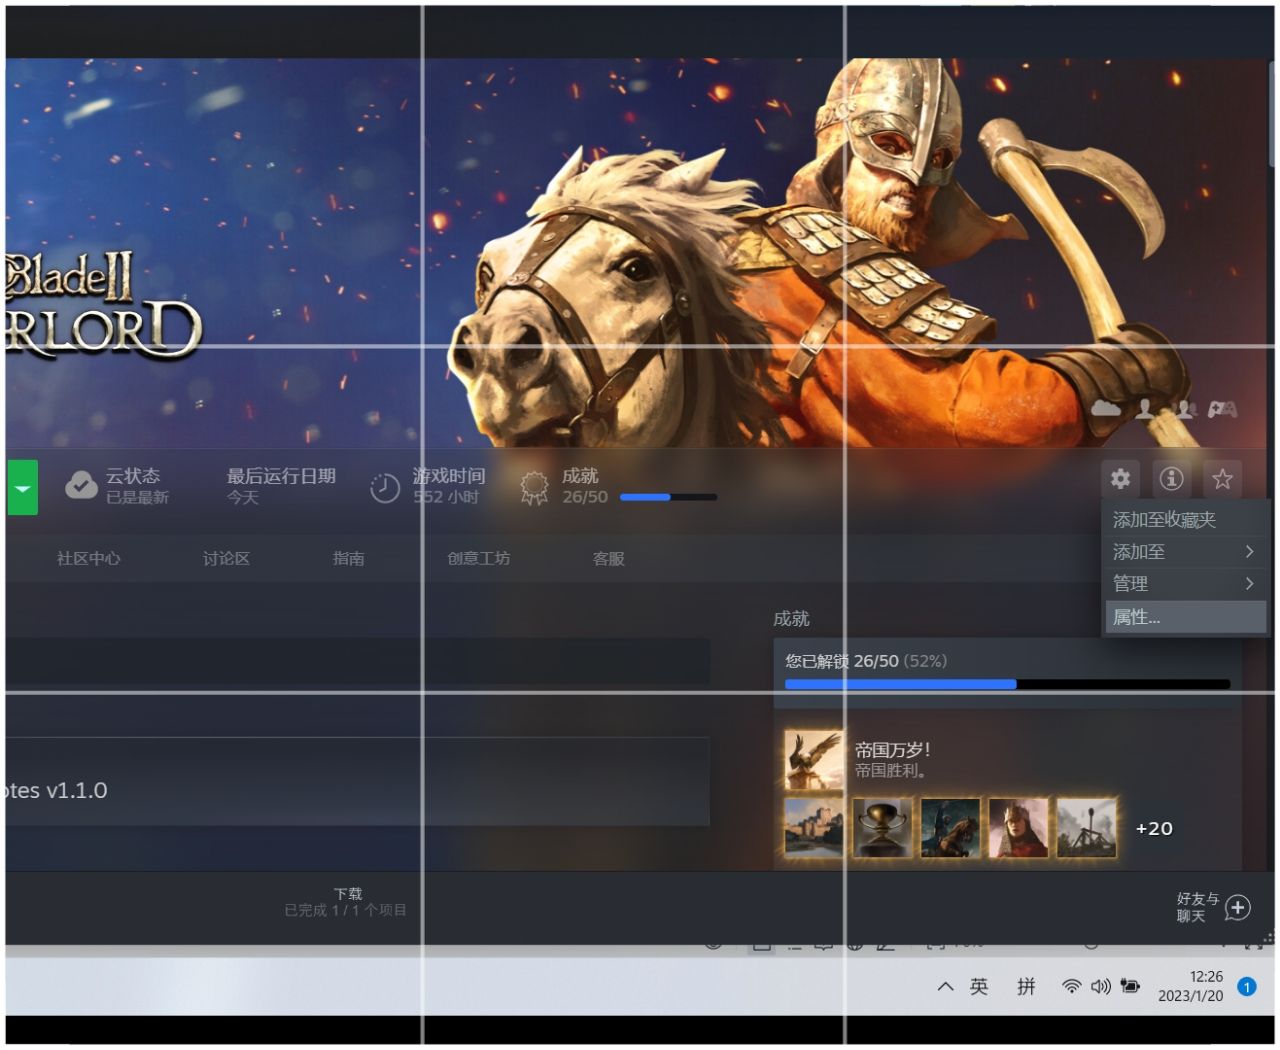Open the 指南 tab
Screen dimensions: 1280x1050
pyautogui.click(x=348, y=558)
